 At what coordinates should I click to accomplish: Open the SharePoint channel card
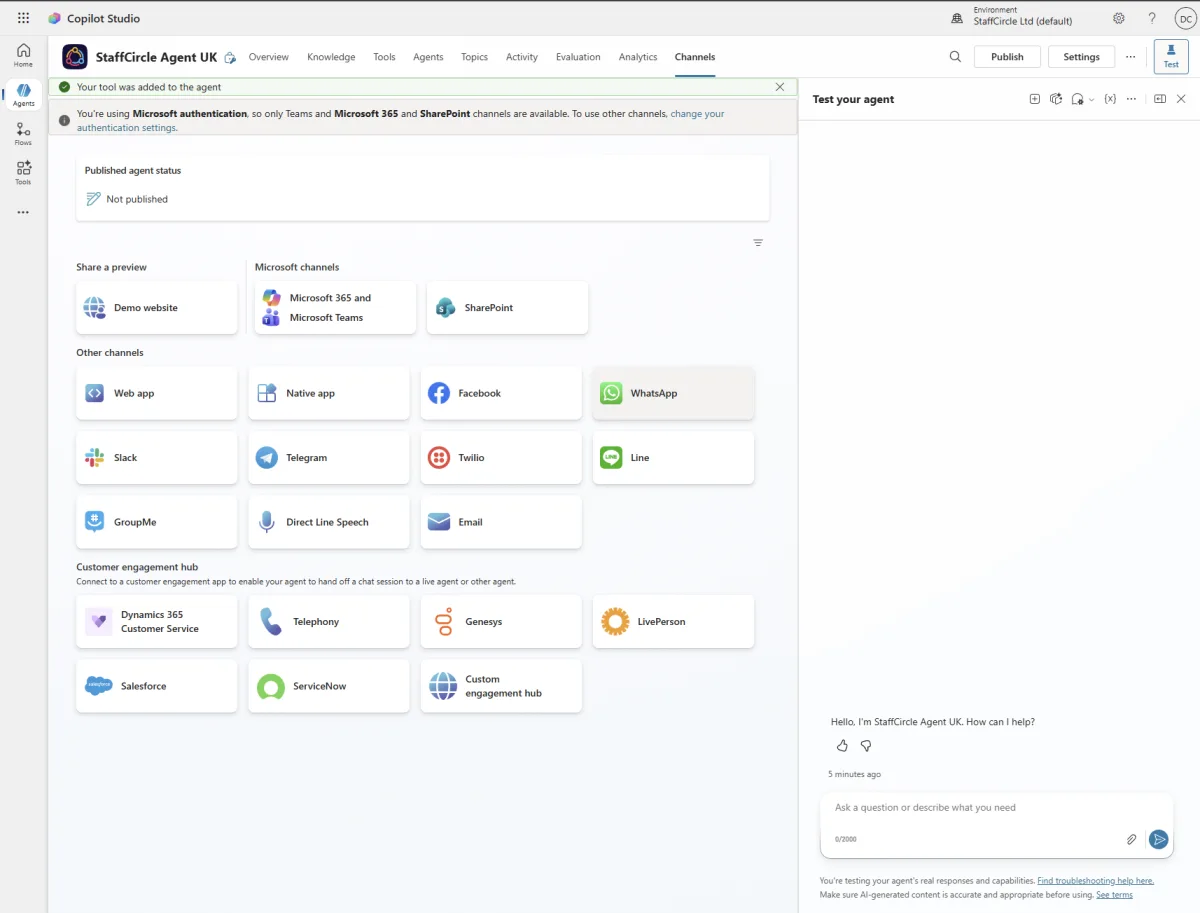click(507, 308)
